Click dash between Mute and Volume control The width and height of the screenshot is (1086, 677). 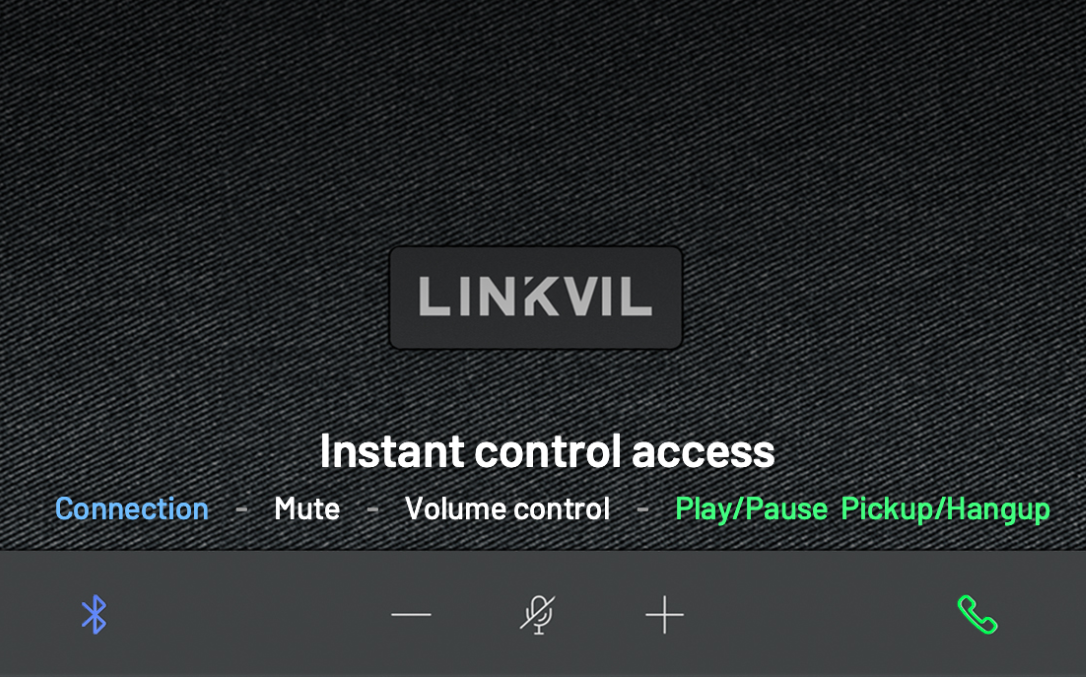click(373, 510)
